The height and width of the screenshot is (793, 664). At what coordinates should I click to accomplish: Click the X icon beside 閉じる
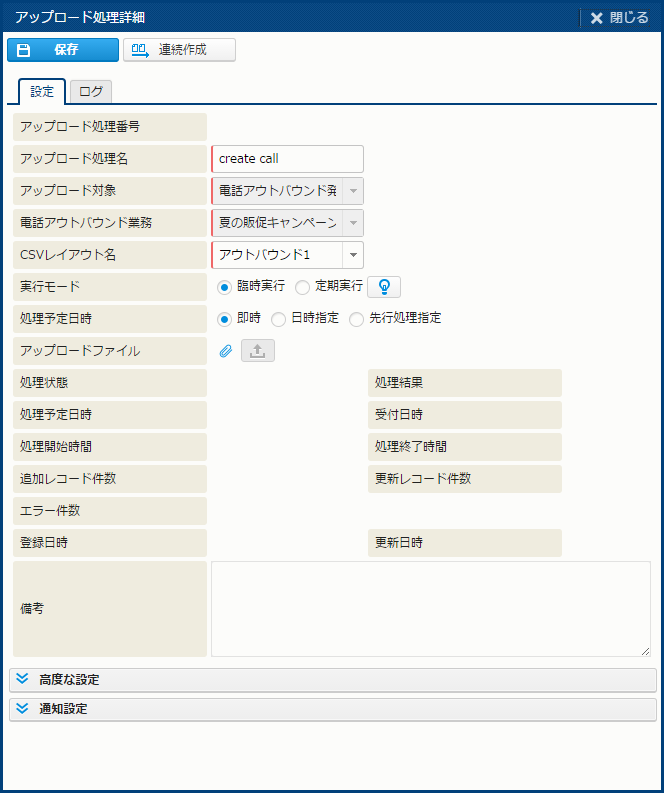click(597, 18)
